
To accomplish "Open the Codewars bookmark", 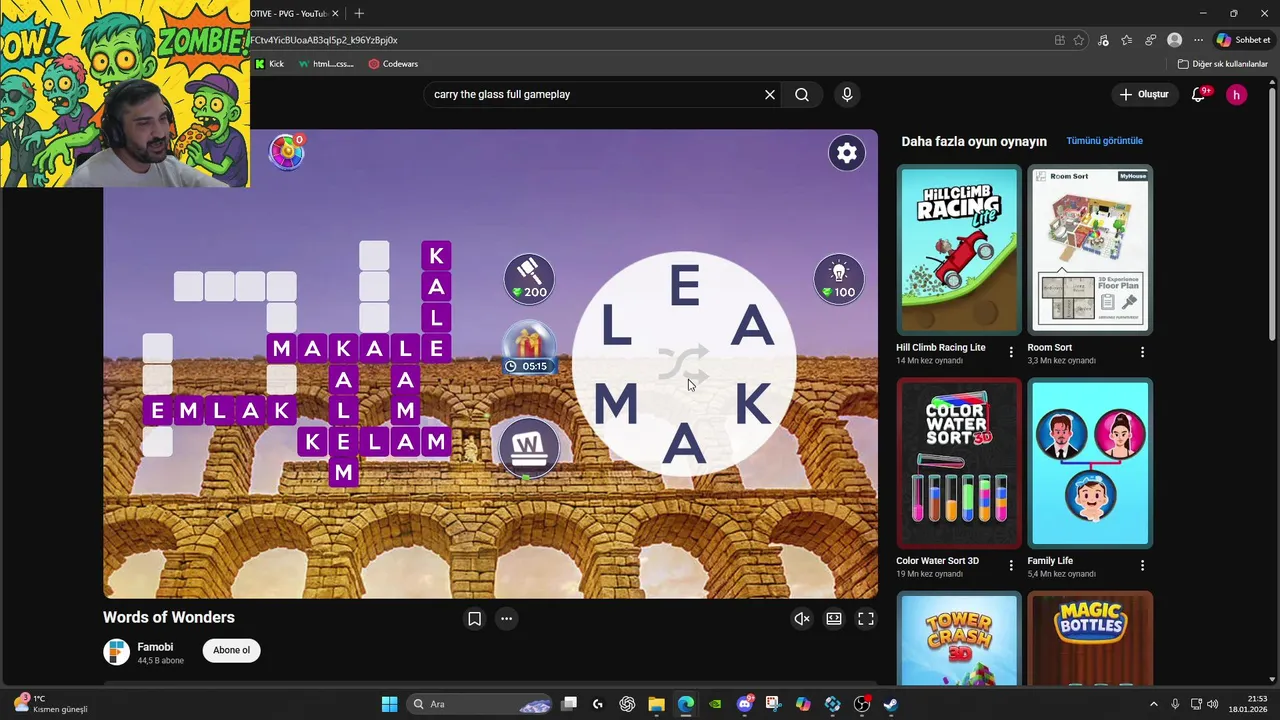I will point(393,64).
